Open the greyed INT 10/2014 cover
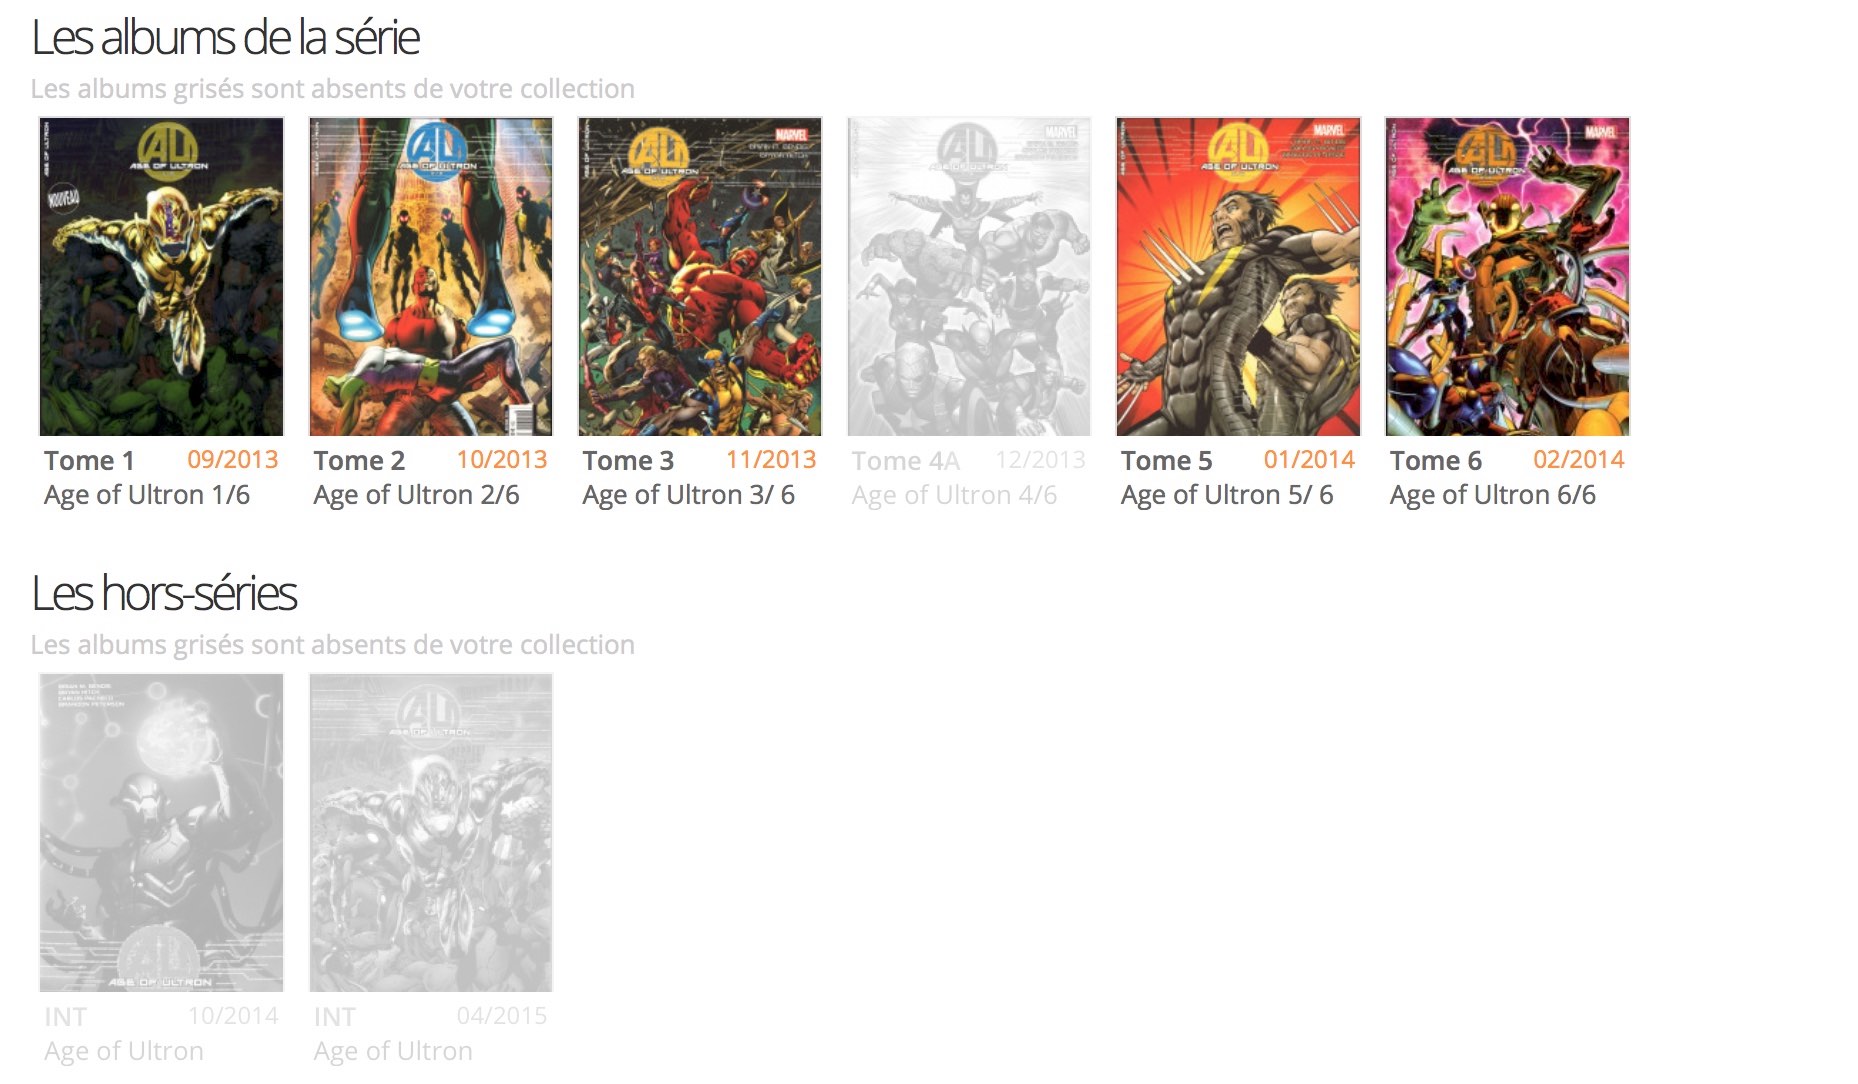 (x=161, y=832)
